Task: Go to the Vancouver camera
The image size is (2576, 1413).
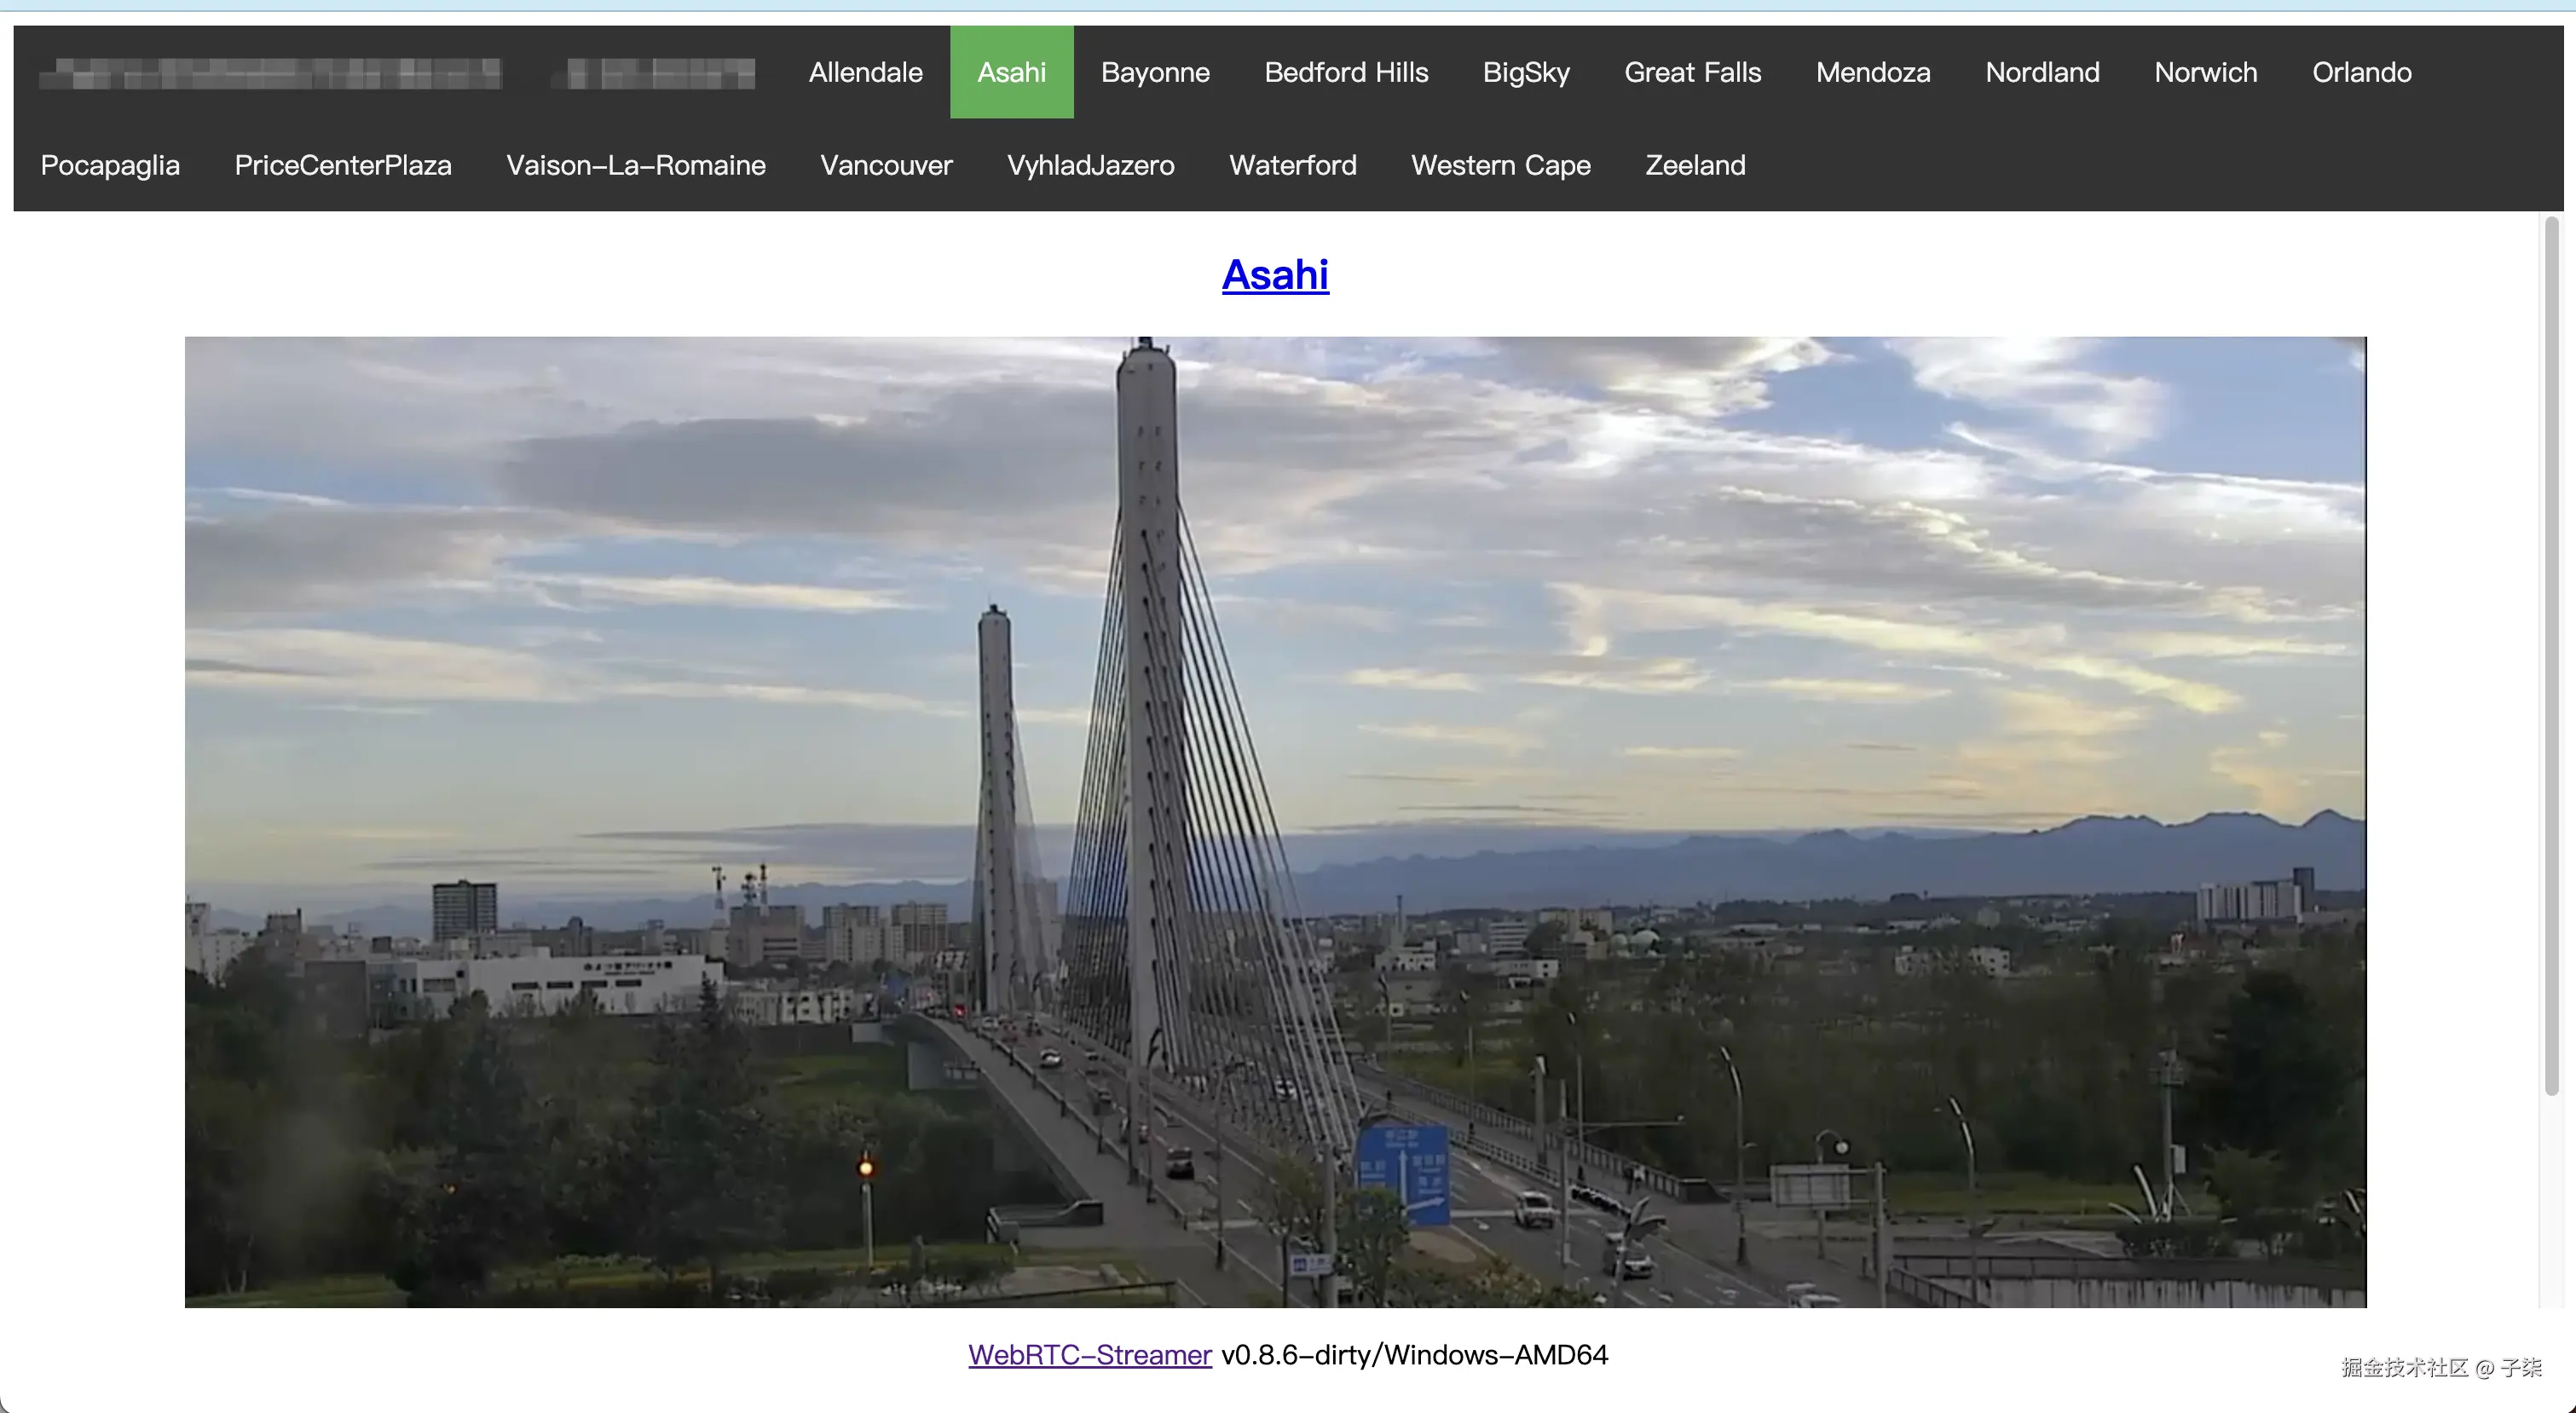Action: pyautogui.click(x=886, y=165)
